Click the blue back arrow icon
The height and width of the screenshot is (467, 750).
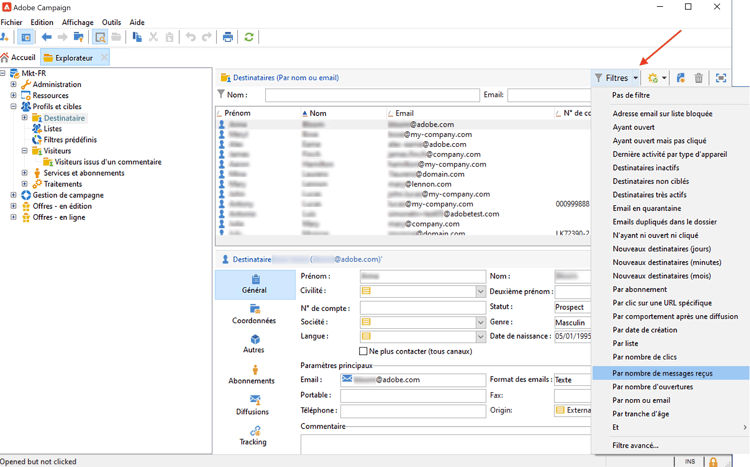point(46,37)
